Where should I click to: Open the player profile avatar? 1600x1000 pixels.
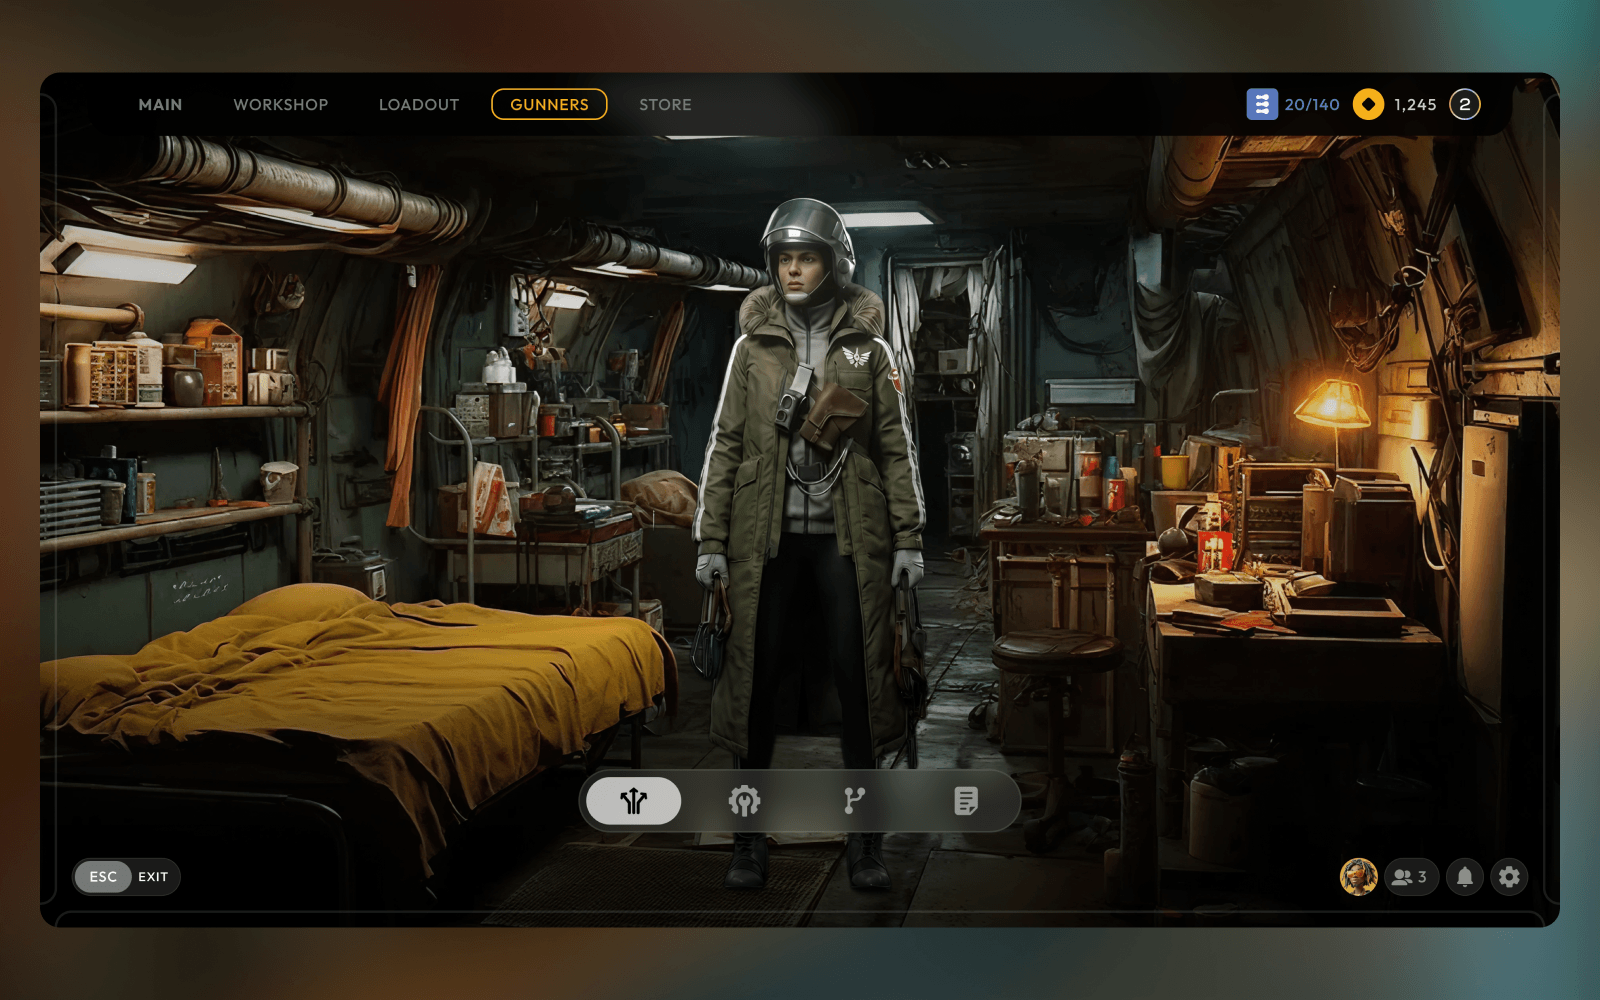(x=1358, y=877)
